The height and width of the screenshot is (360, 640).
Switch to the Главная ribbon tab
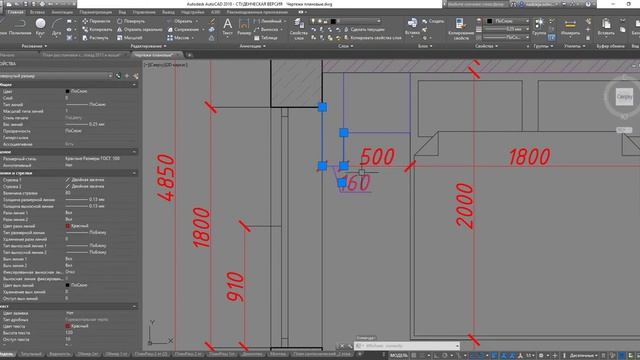pyautogui.click(x=16, y=12)
